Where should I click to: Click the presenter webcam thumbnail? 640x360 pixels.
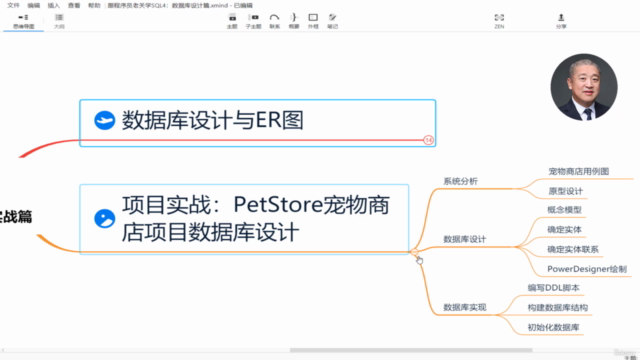point(584,87)
